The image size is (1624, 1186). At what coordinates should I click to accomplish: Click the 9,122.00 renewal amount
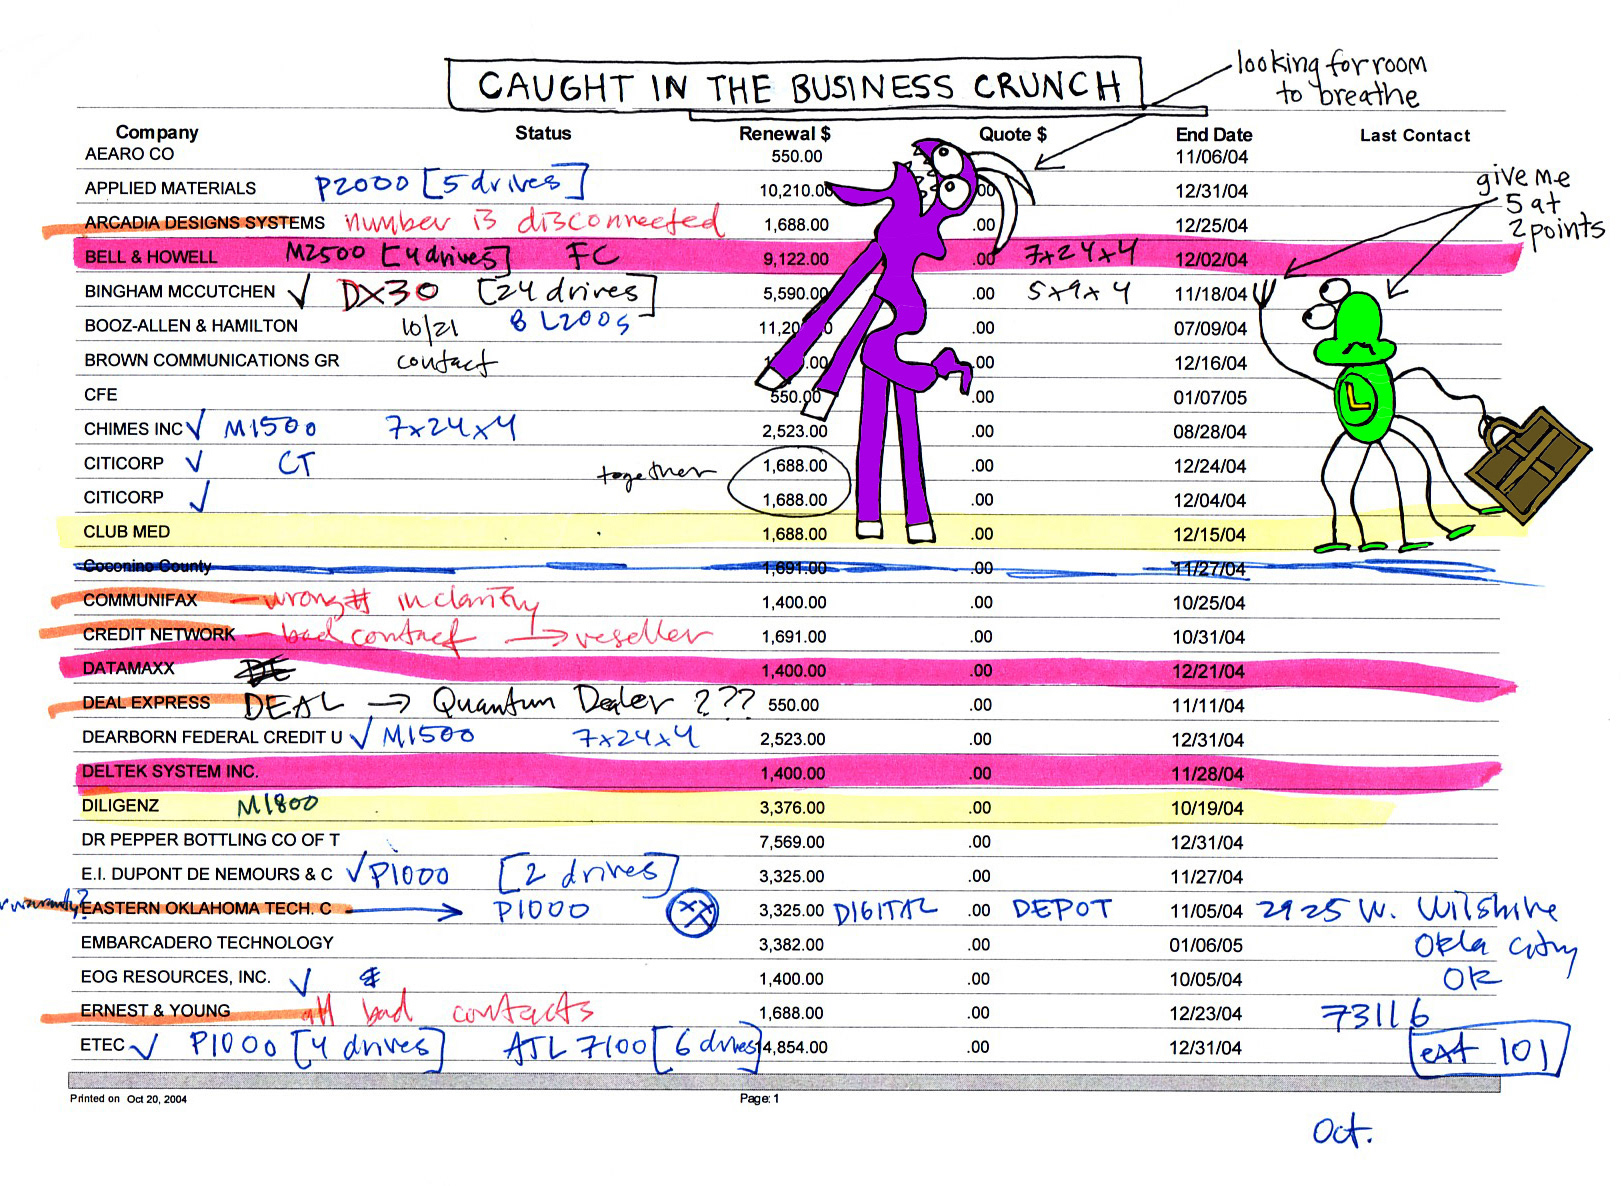coord(796,259)
